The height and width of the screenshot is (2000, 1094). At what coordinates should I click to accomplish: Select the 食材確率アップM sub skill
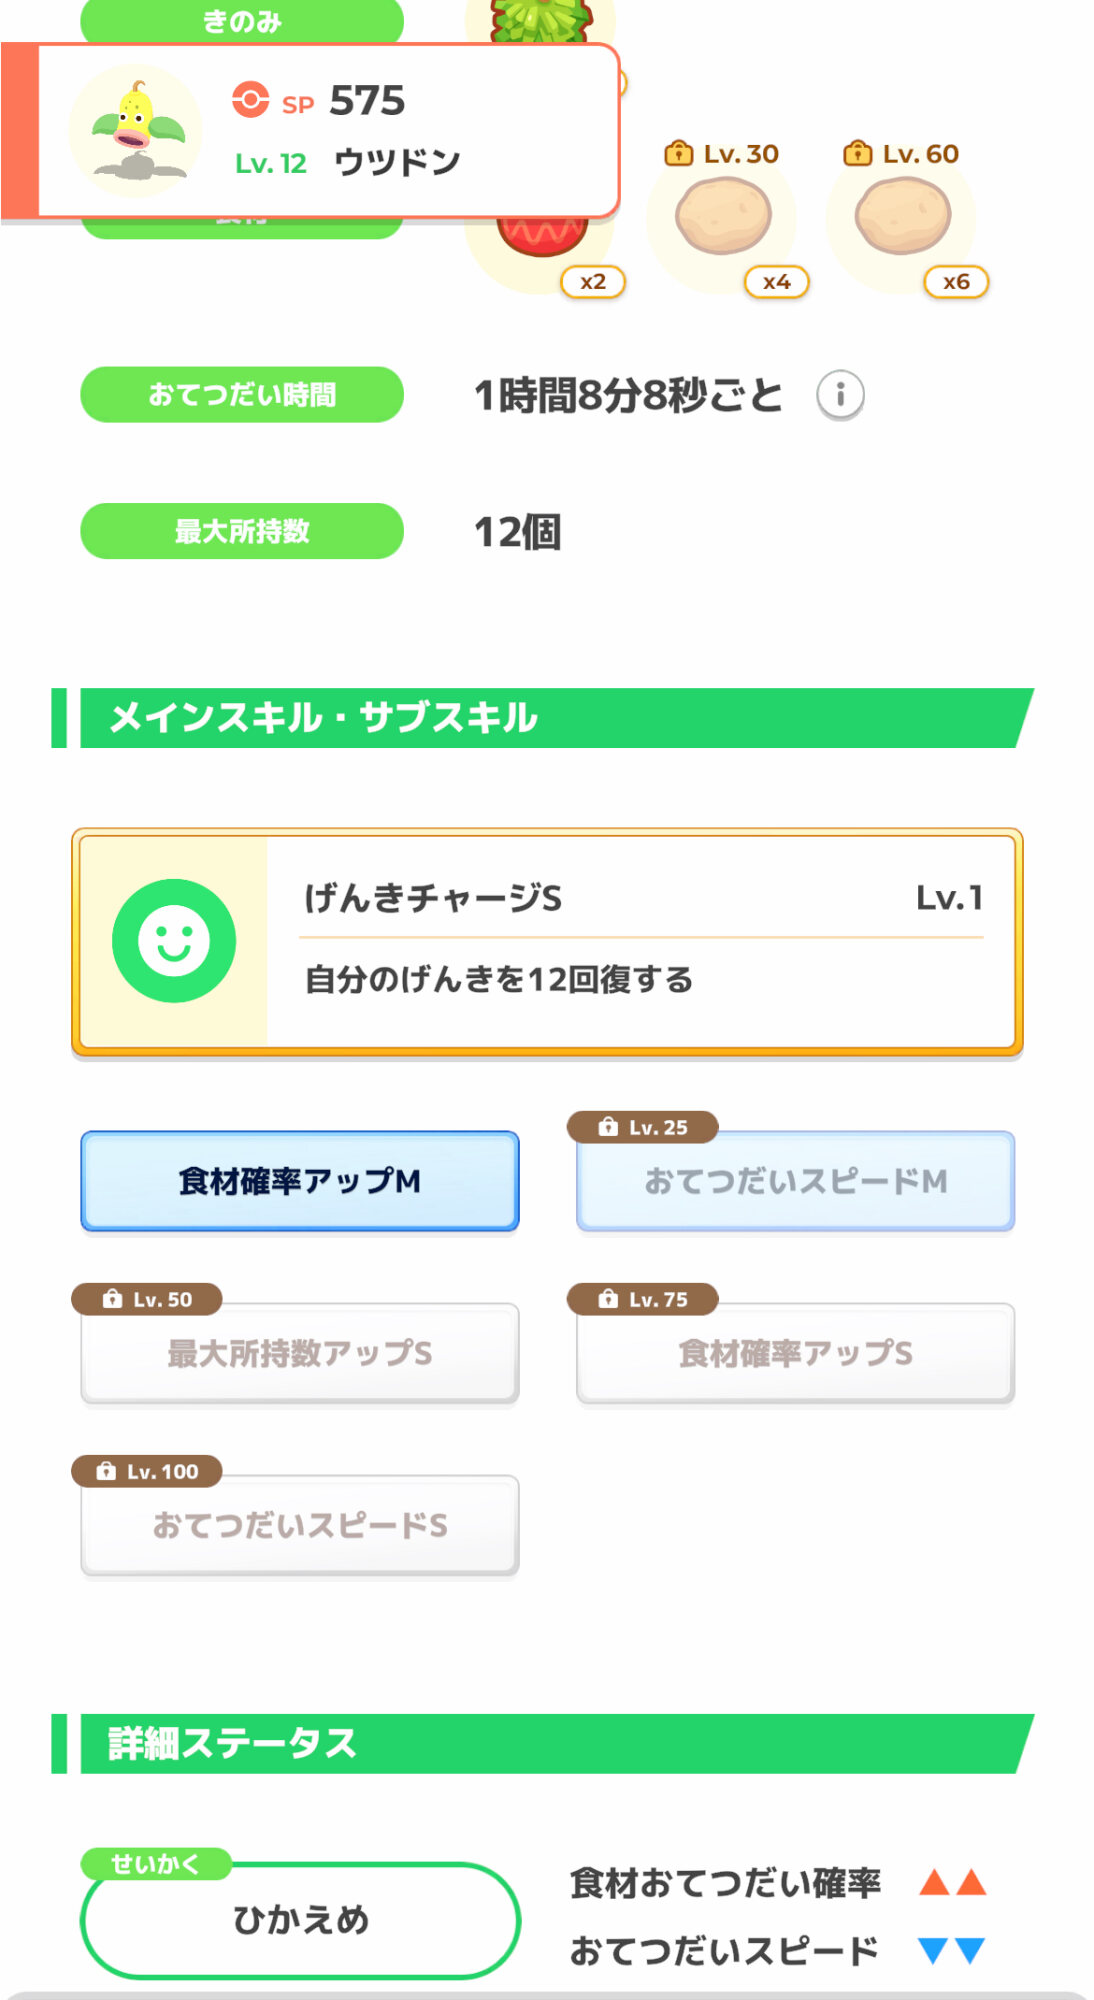coord(300,1181)
